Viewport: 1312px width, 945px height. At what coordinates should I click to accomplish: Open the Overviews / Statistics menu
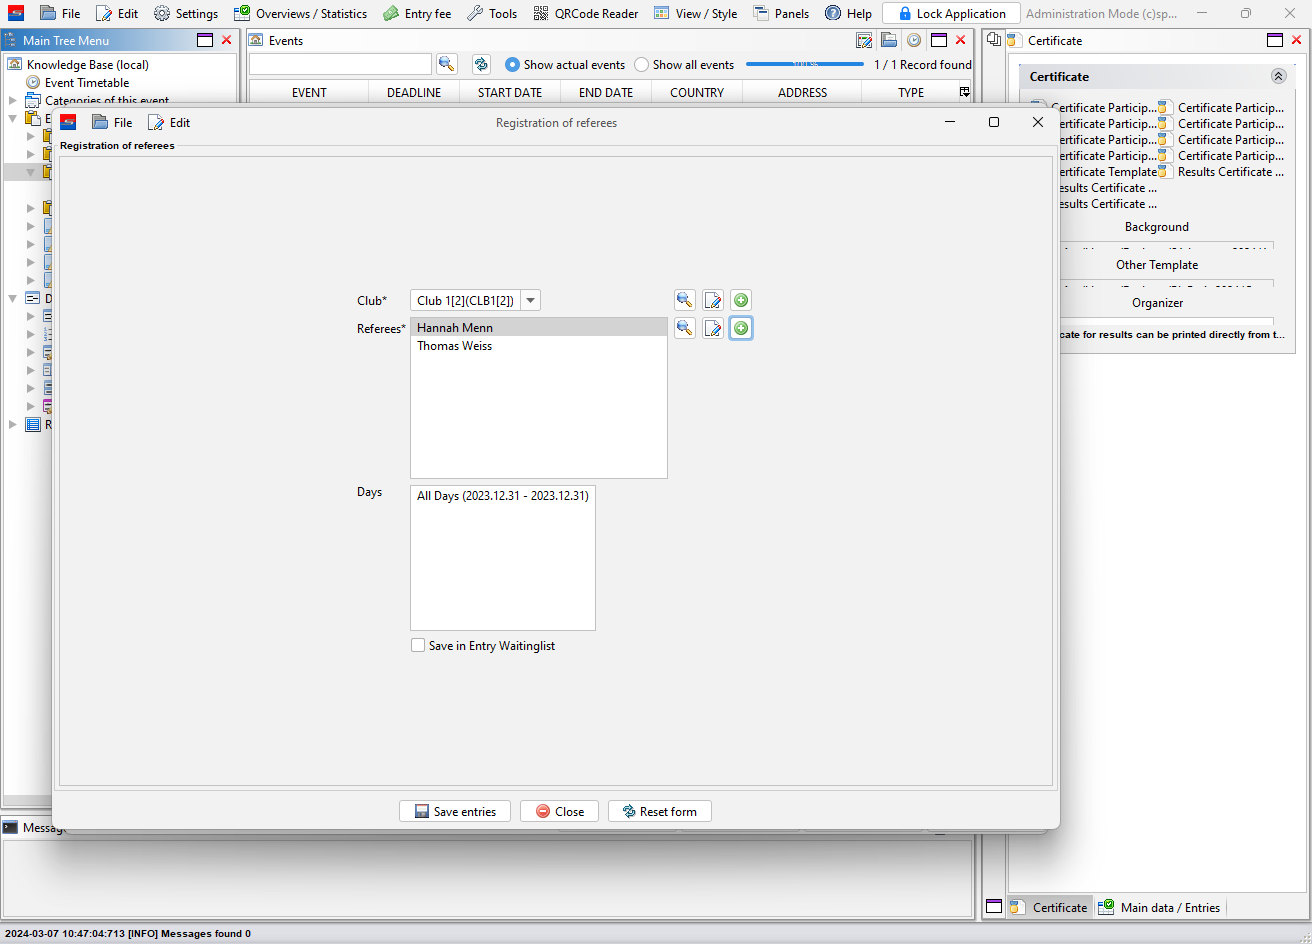(300, 13)
